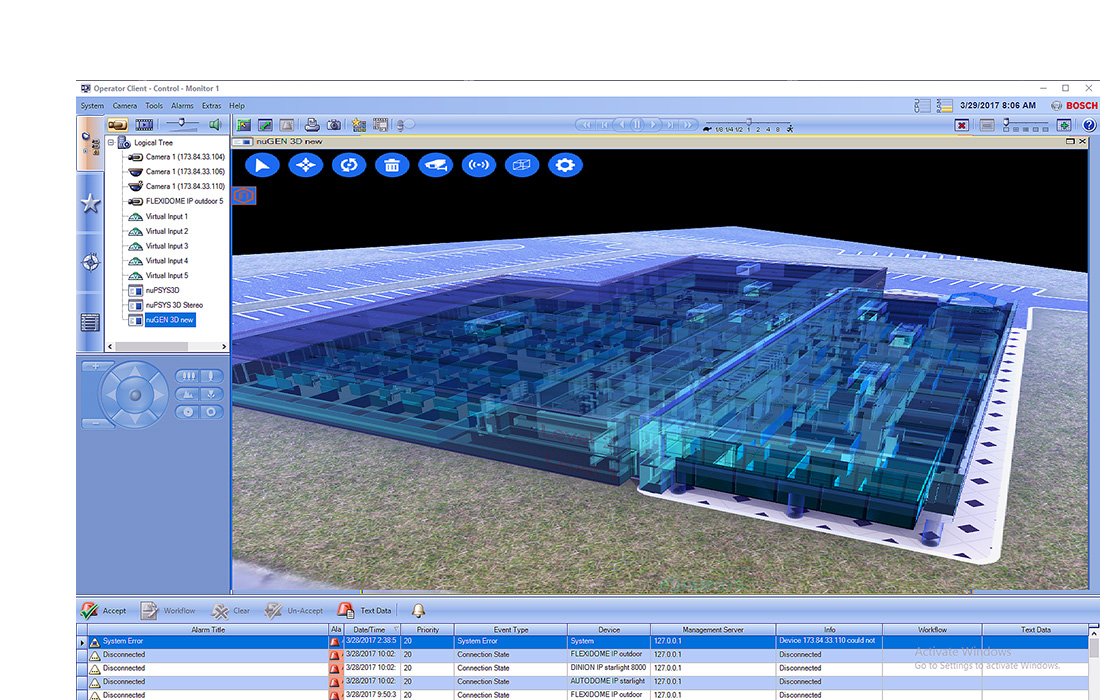Screen dimensions: 1100x700
Task: Switch to playback filmstrip mode icon
Action: tap(145, 125)
